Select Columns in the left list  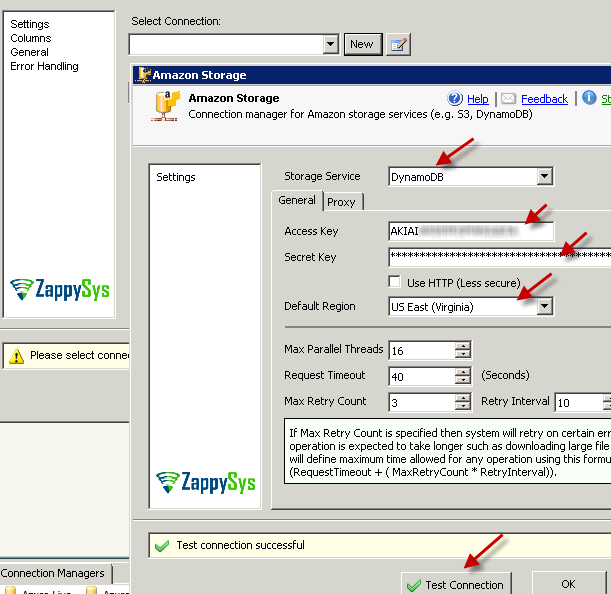(x=31, y=38)
